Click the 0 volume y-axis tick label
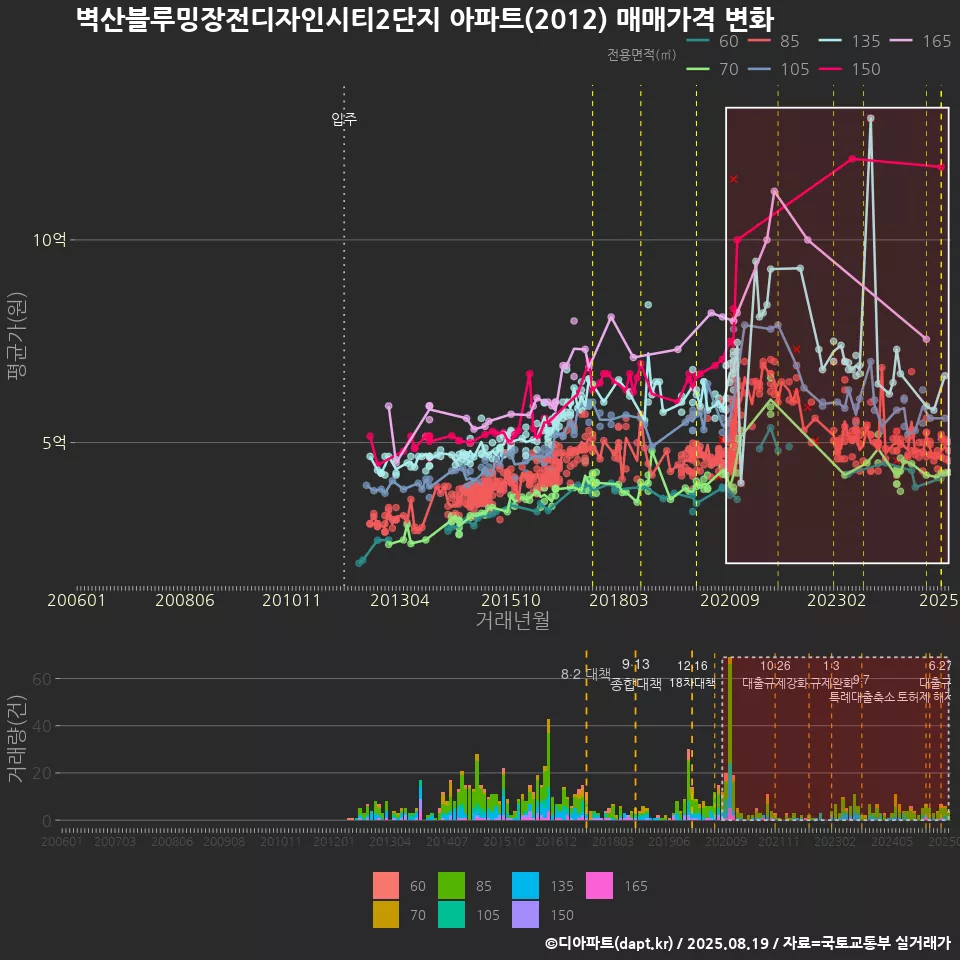Viewport: 960px width, 960px height. [47, 820]
